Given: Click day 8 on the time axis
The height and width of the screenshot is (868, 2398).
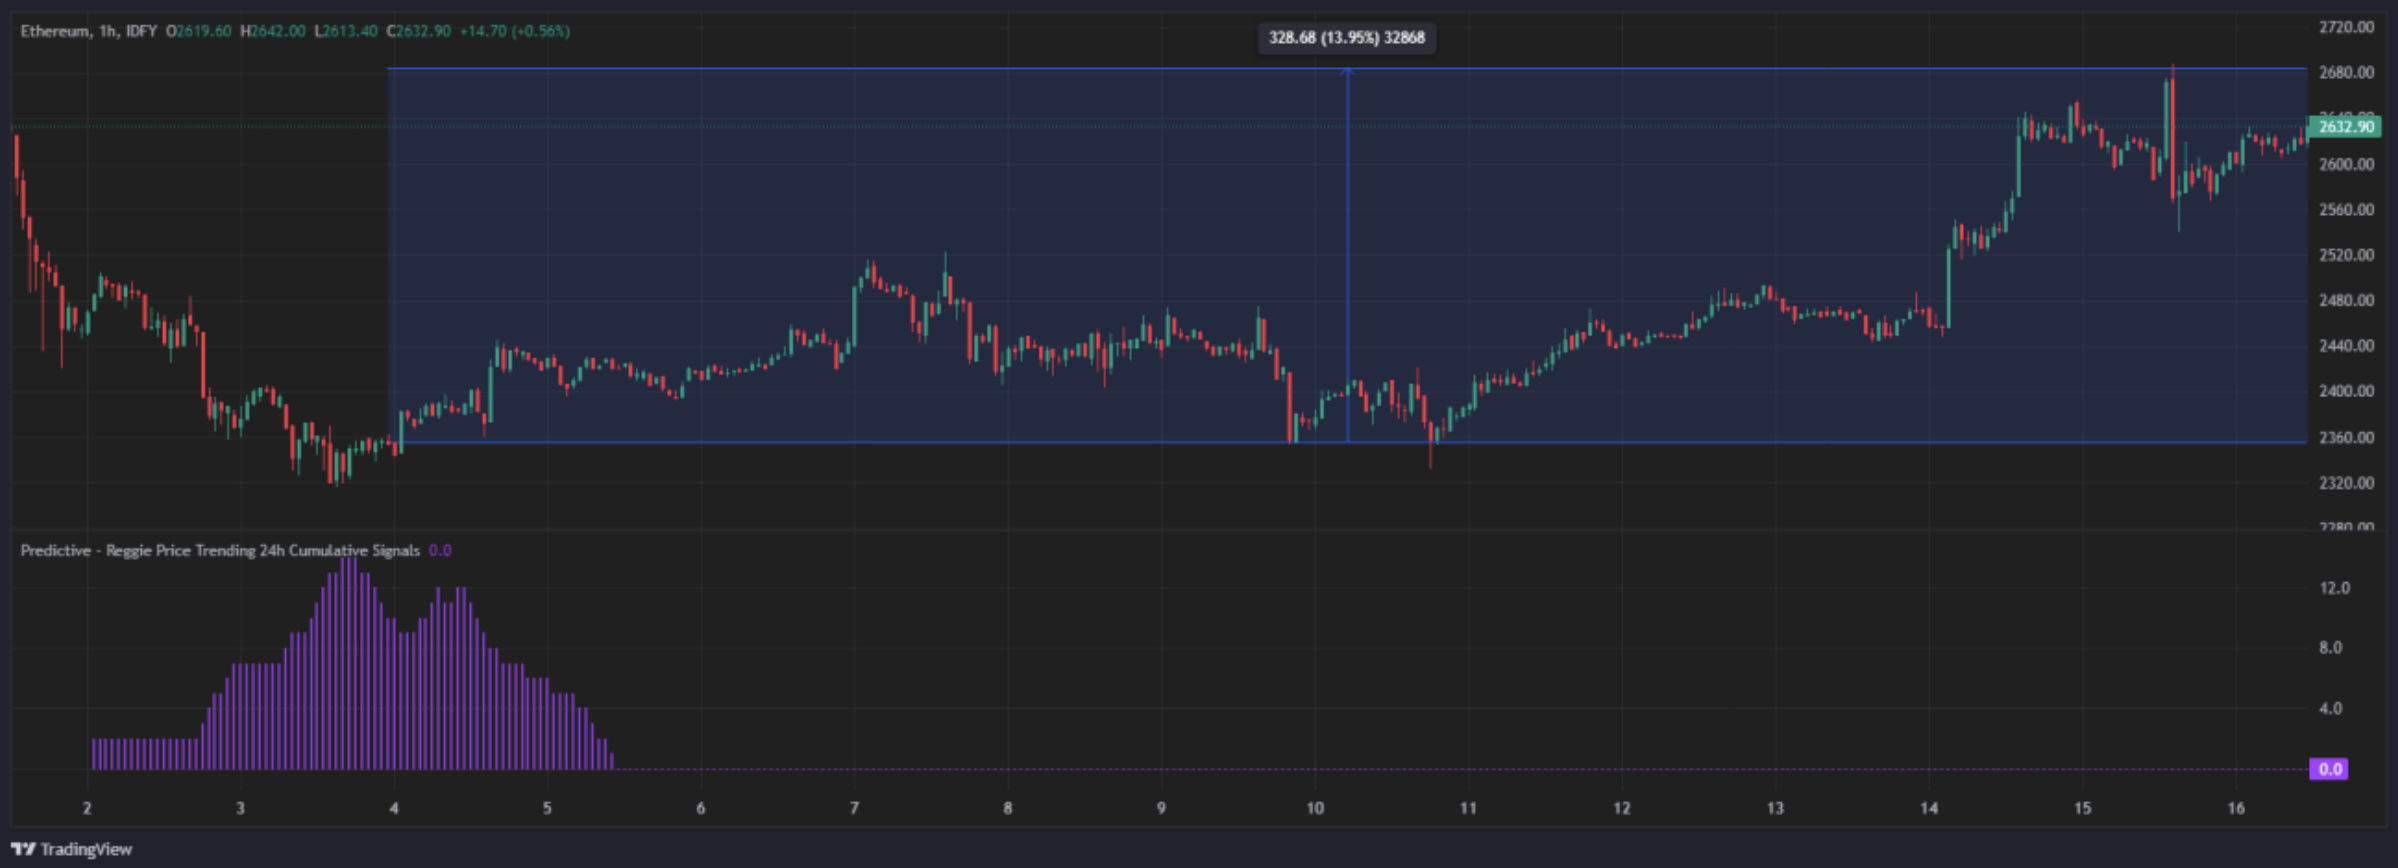Looking at the screenshot, I should point(1008,808).
